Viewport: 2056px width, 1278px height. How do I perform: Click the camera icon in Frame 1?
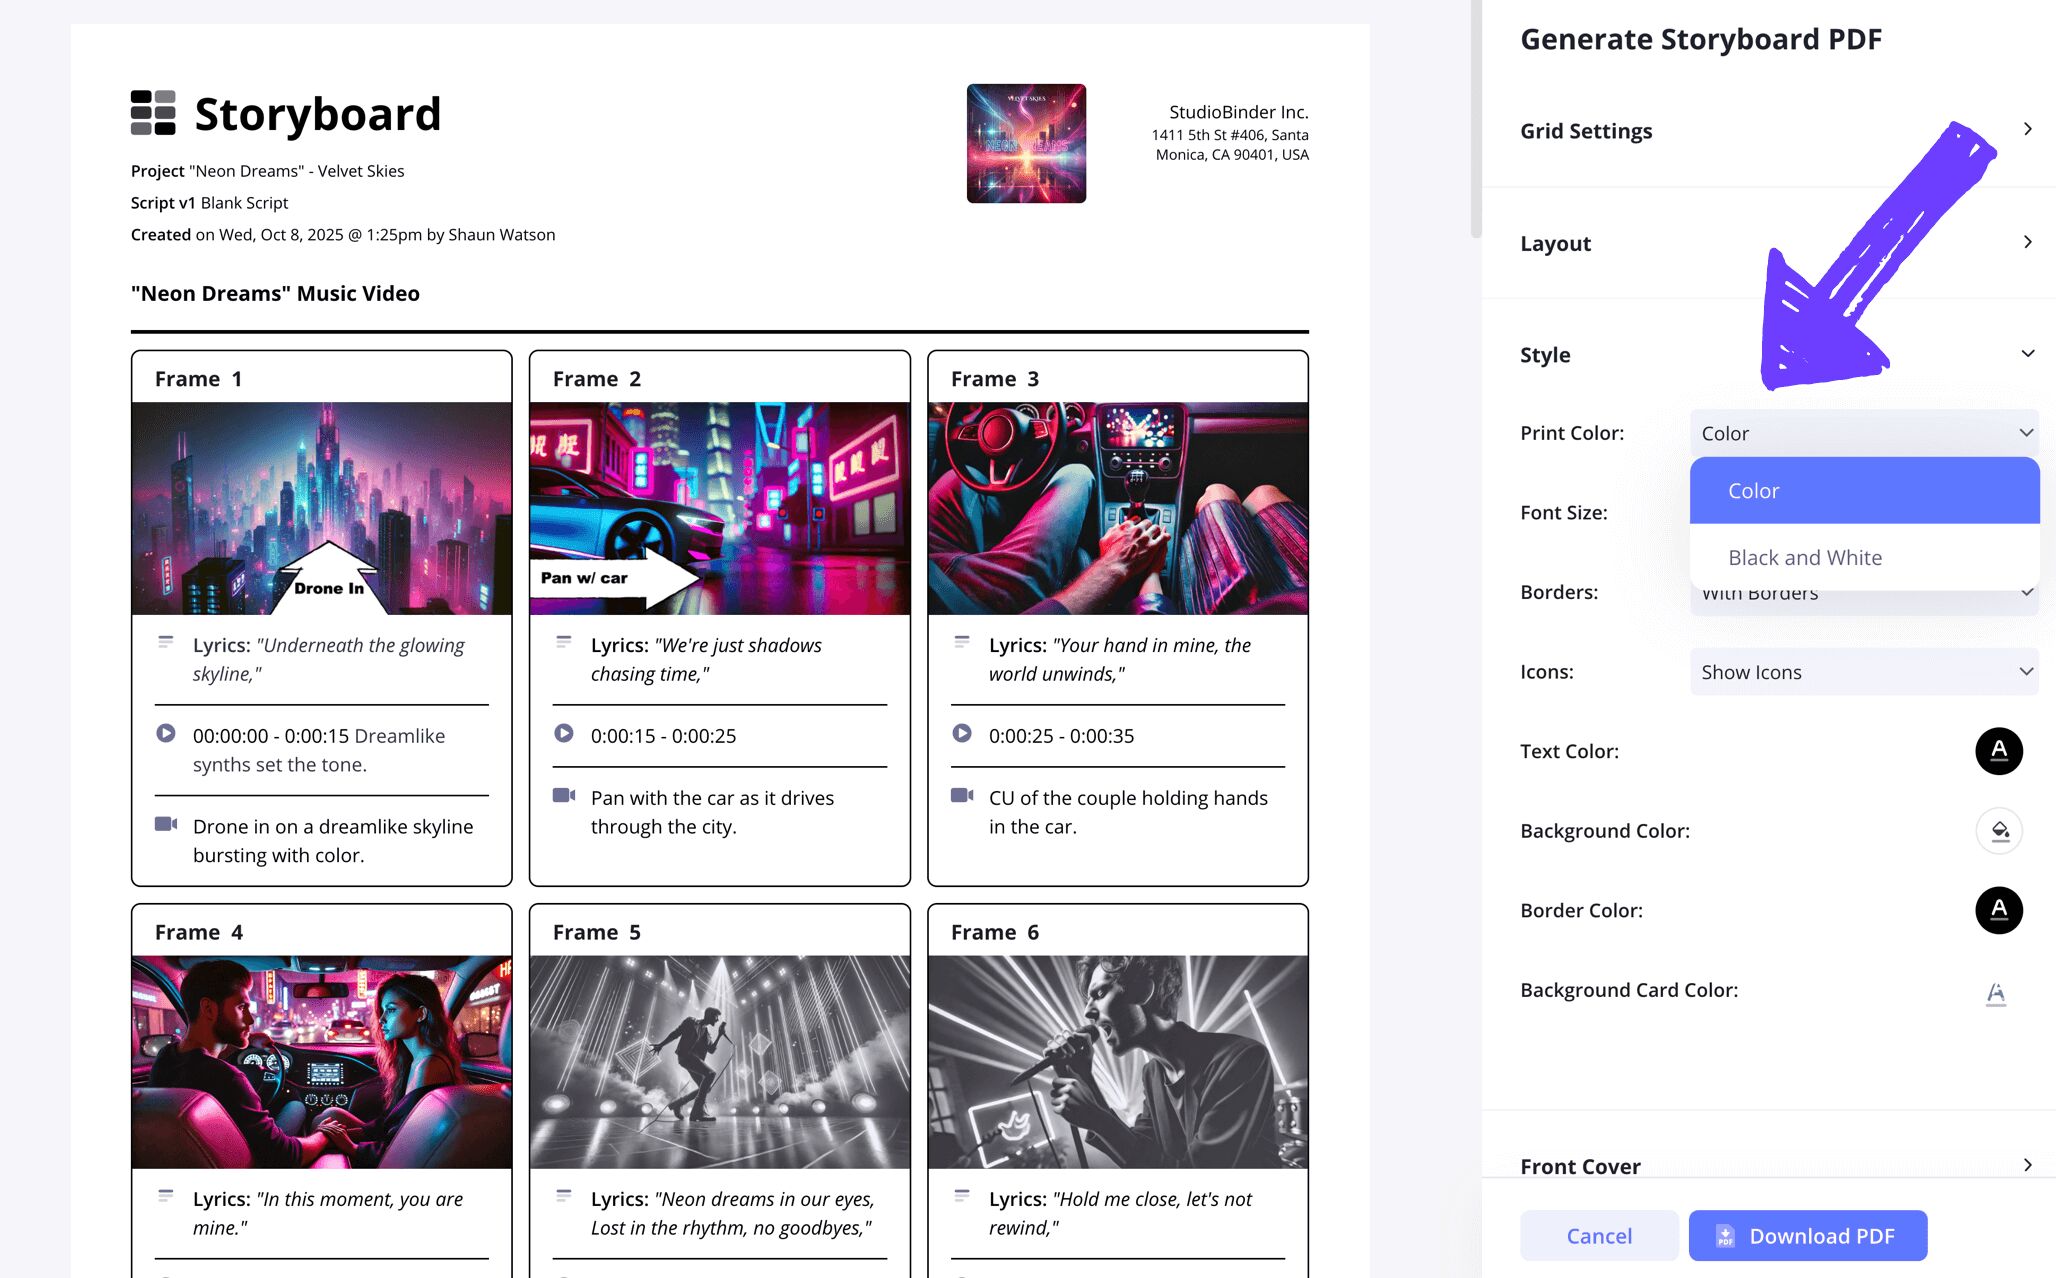click(166, 824)
